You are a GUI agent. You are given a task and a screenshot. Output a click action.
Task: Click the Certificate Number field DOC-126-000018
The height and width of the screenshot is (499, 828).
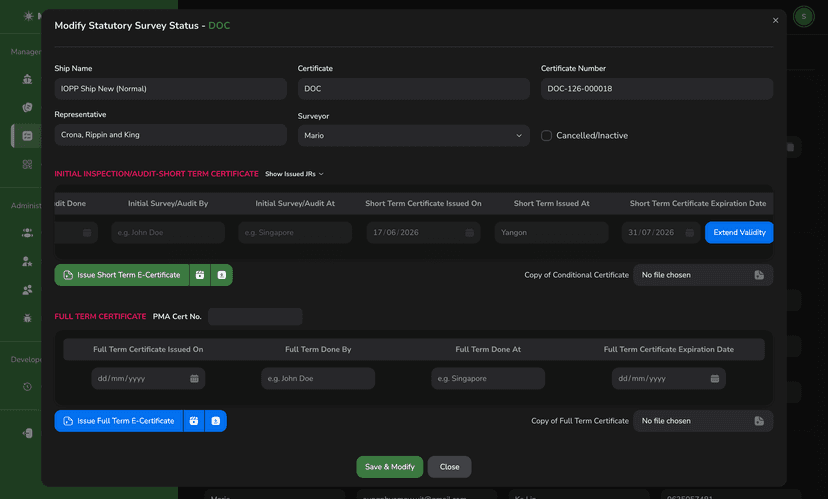pyautogui.click(x=657, y=89)
